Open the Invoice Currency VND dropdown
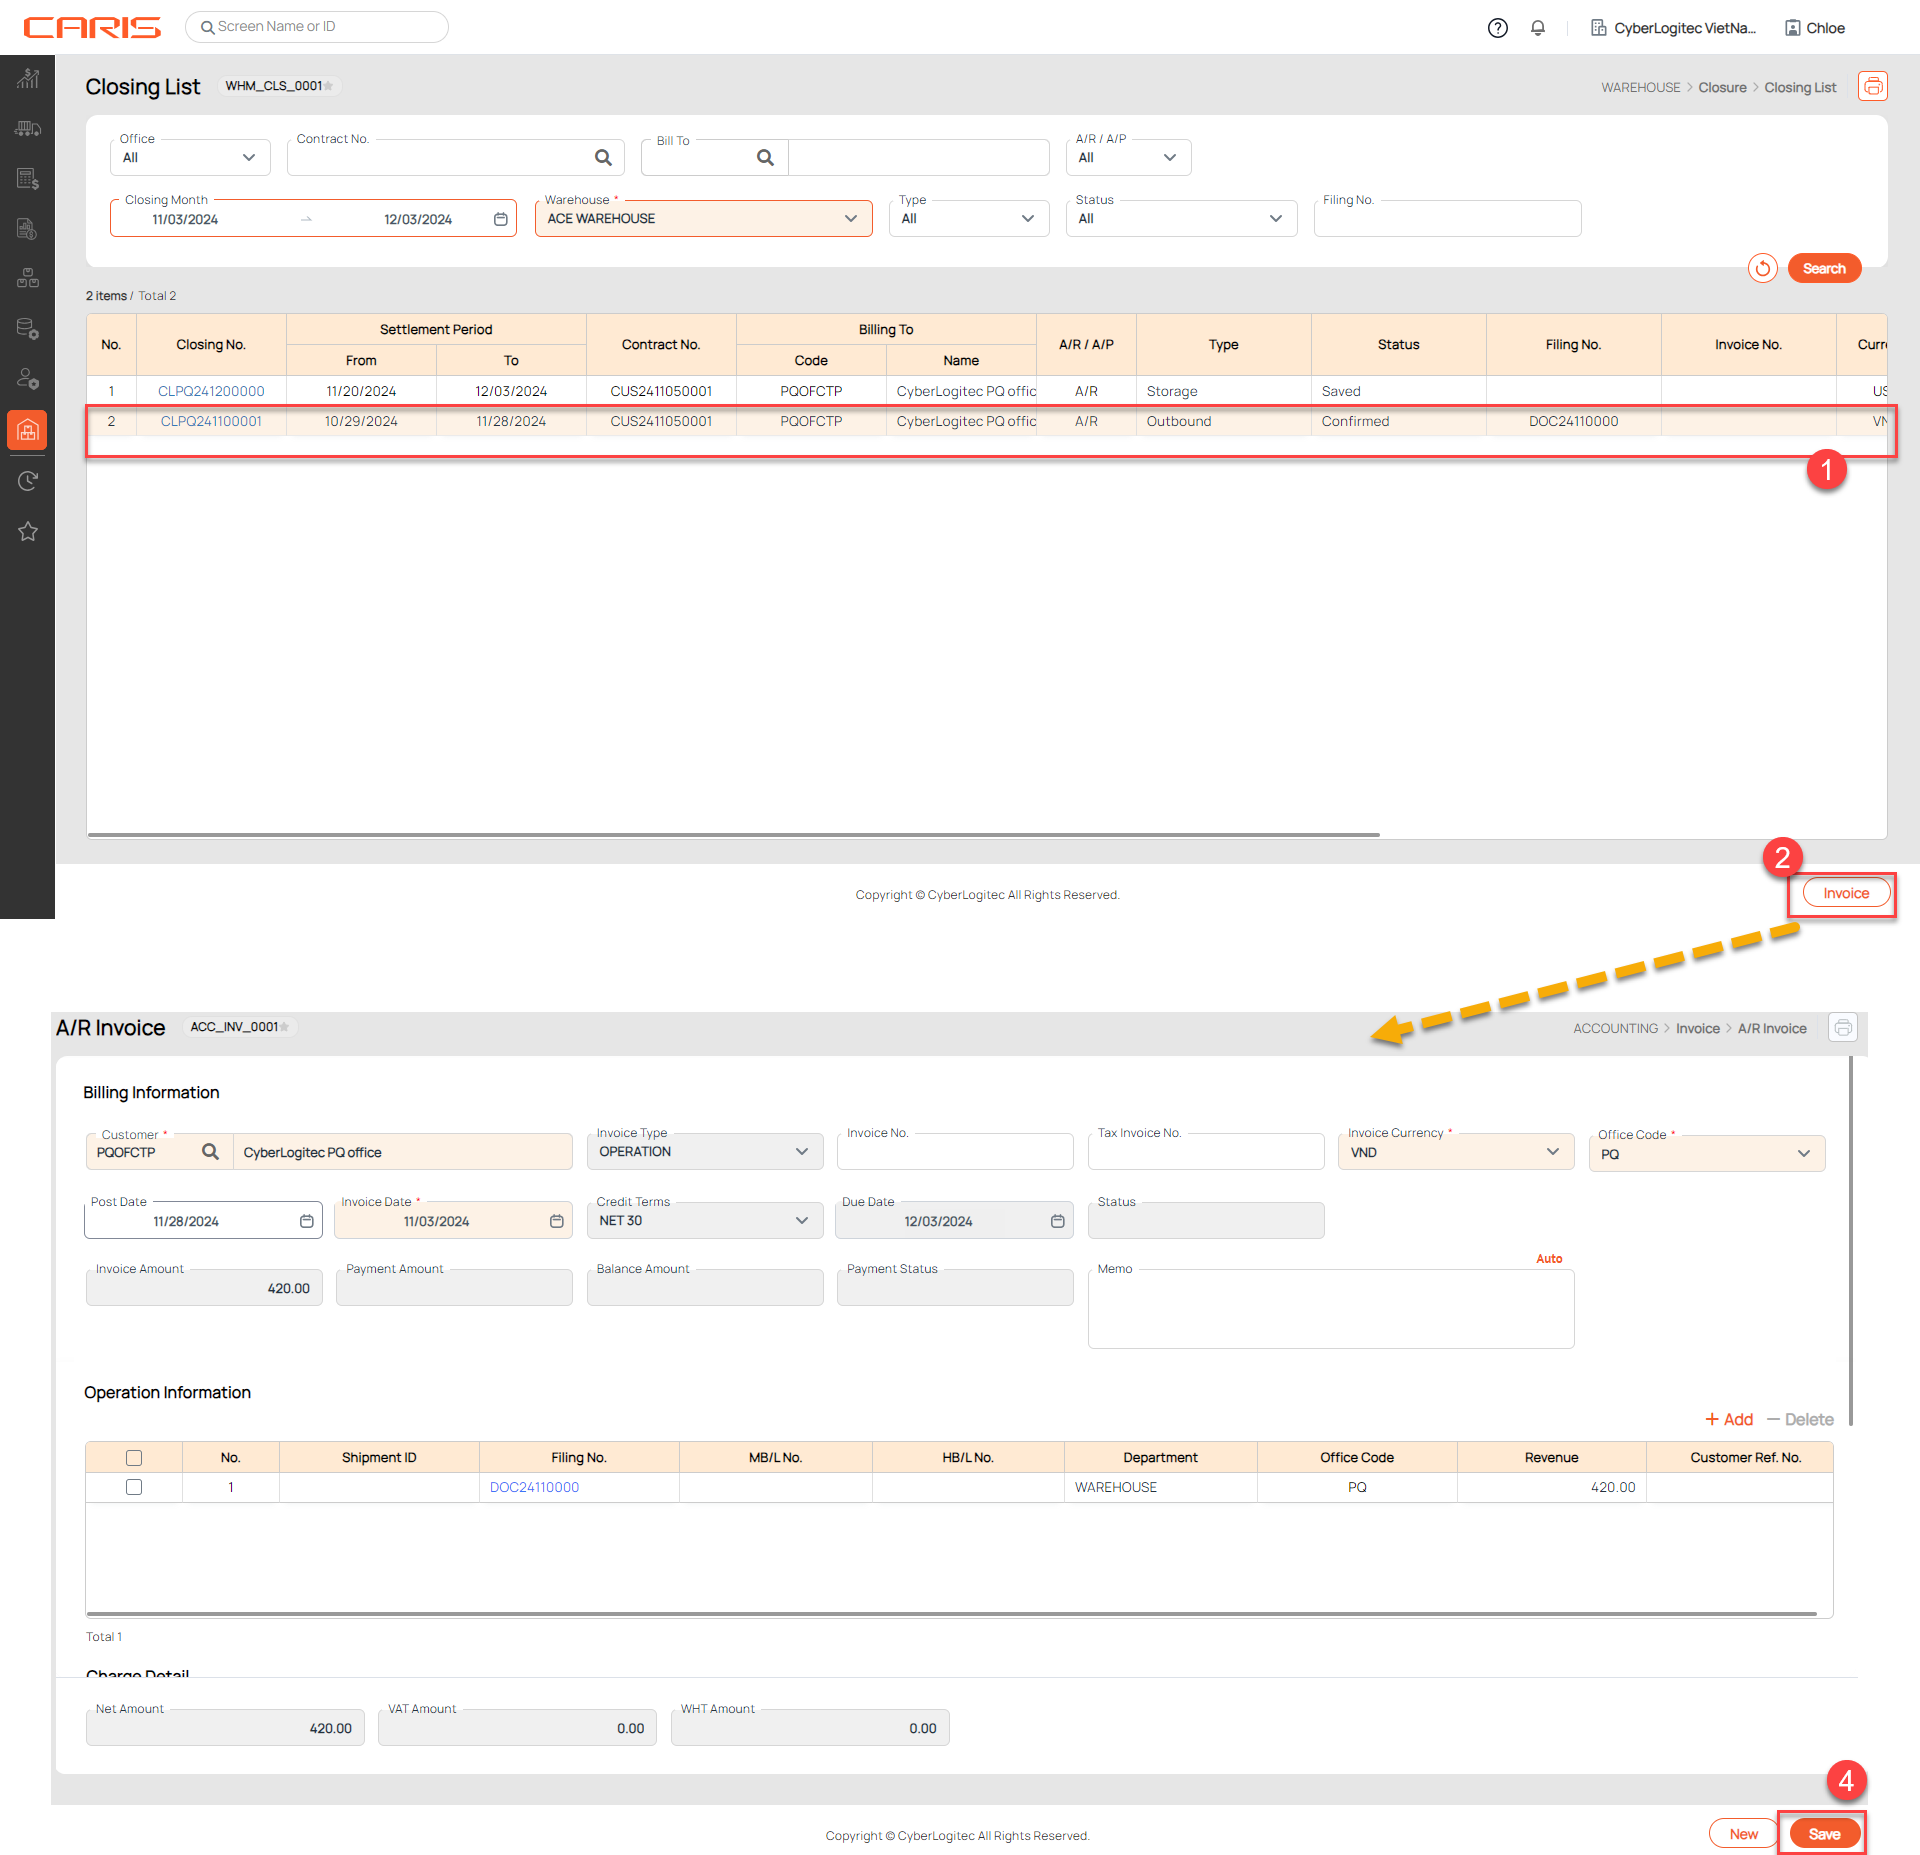Image resolution: width=1920 pixels, height=1855 pixels. (1454, 1153)
